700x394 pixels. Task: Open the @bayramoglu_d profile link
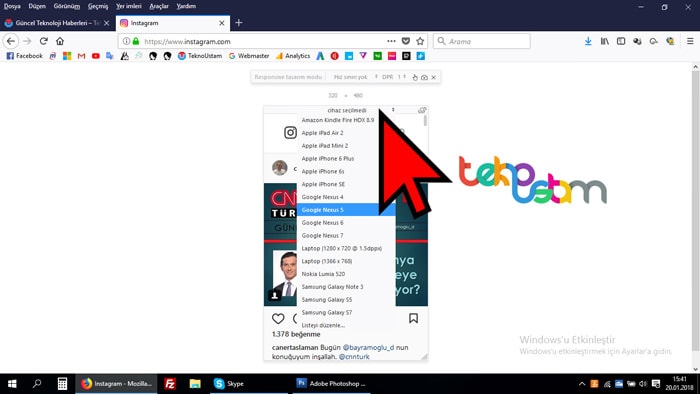(x=368, y=347)
